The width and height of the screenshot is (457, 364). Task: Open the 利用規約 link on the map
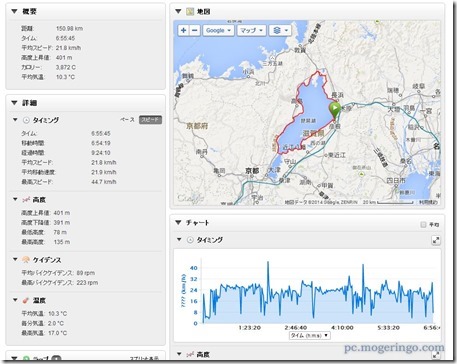tap(428, 202)
